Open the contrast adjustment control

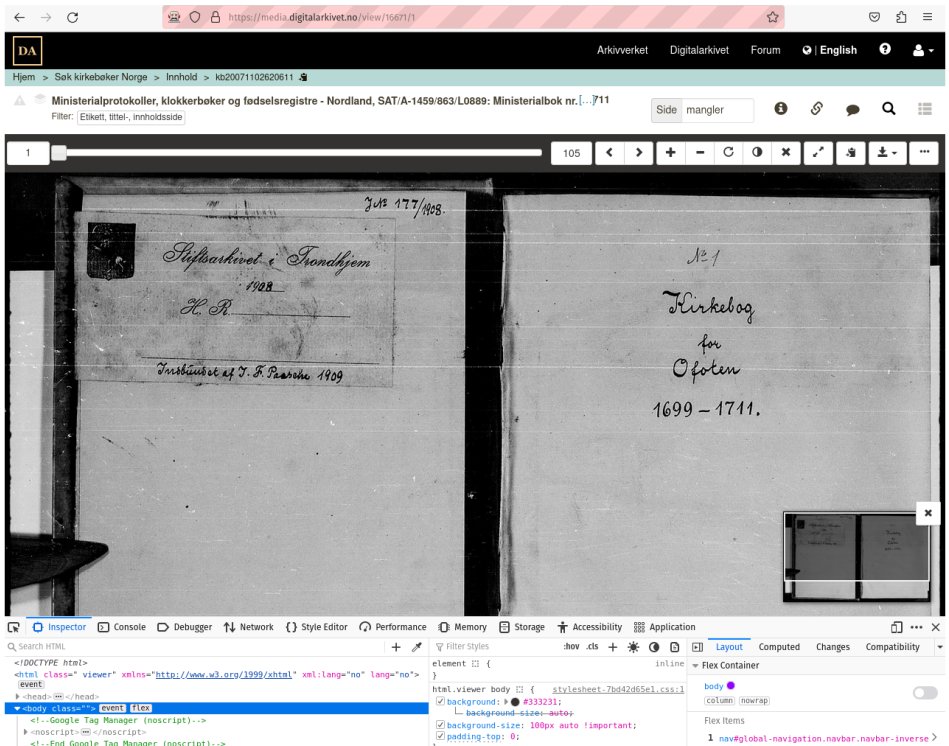coord(757,152)
